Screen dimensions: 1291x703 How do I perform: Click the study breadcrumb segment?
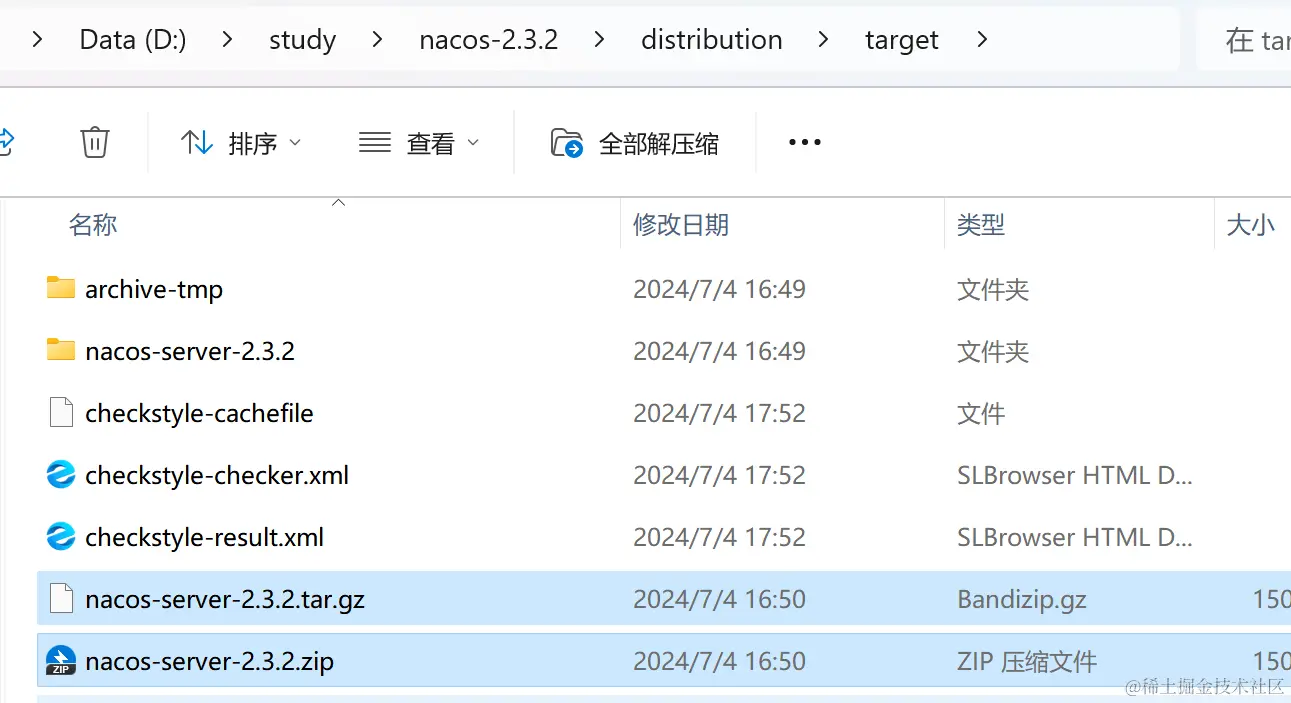(302, 40)
